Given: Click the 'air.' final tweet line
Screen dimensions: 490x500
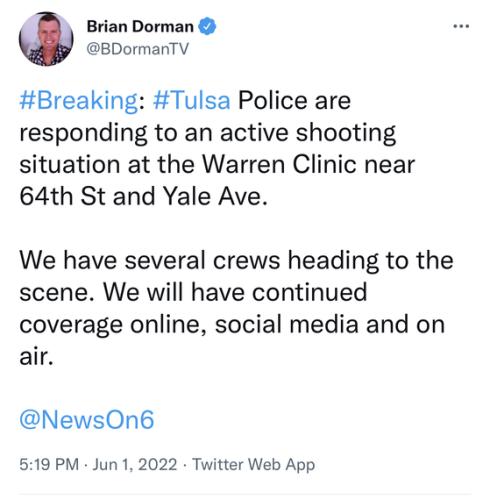Looking at the screenshot, I should pyautogui.click(x=36, y=356).
